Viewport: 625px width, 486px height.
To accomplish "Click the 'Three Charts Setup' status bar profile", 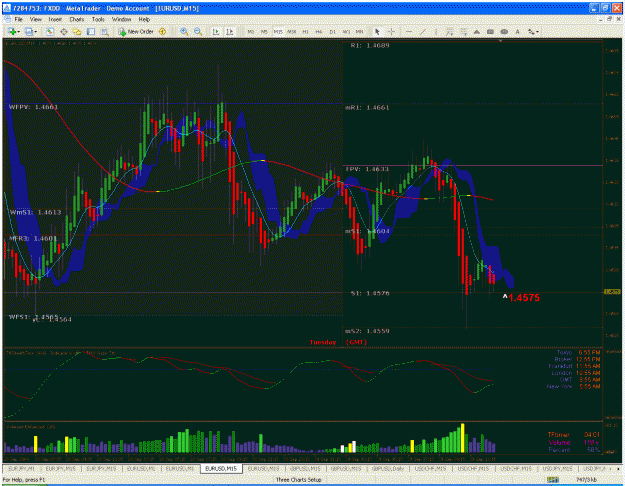I will coord(299,480).
